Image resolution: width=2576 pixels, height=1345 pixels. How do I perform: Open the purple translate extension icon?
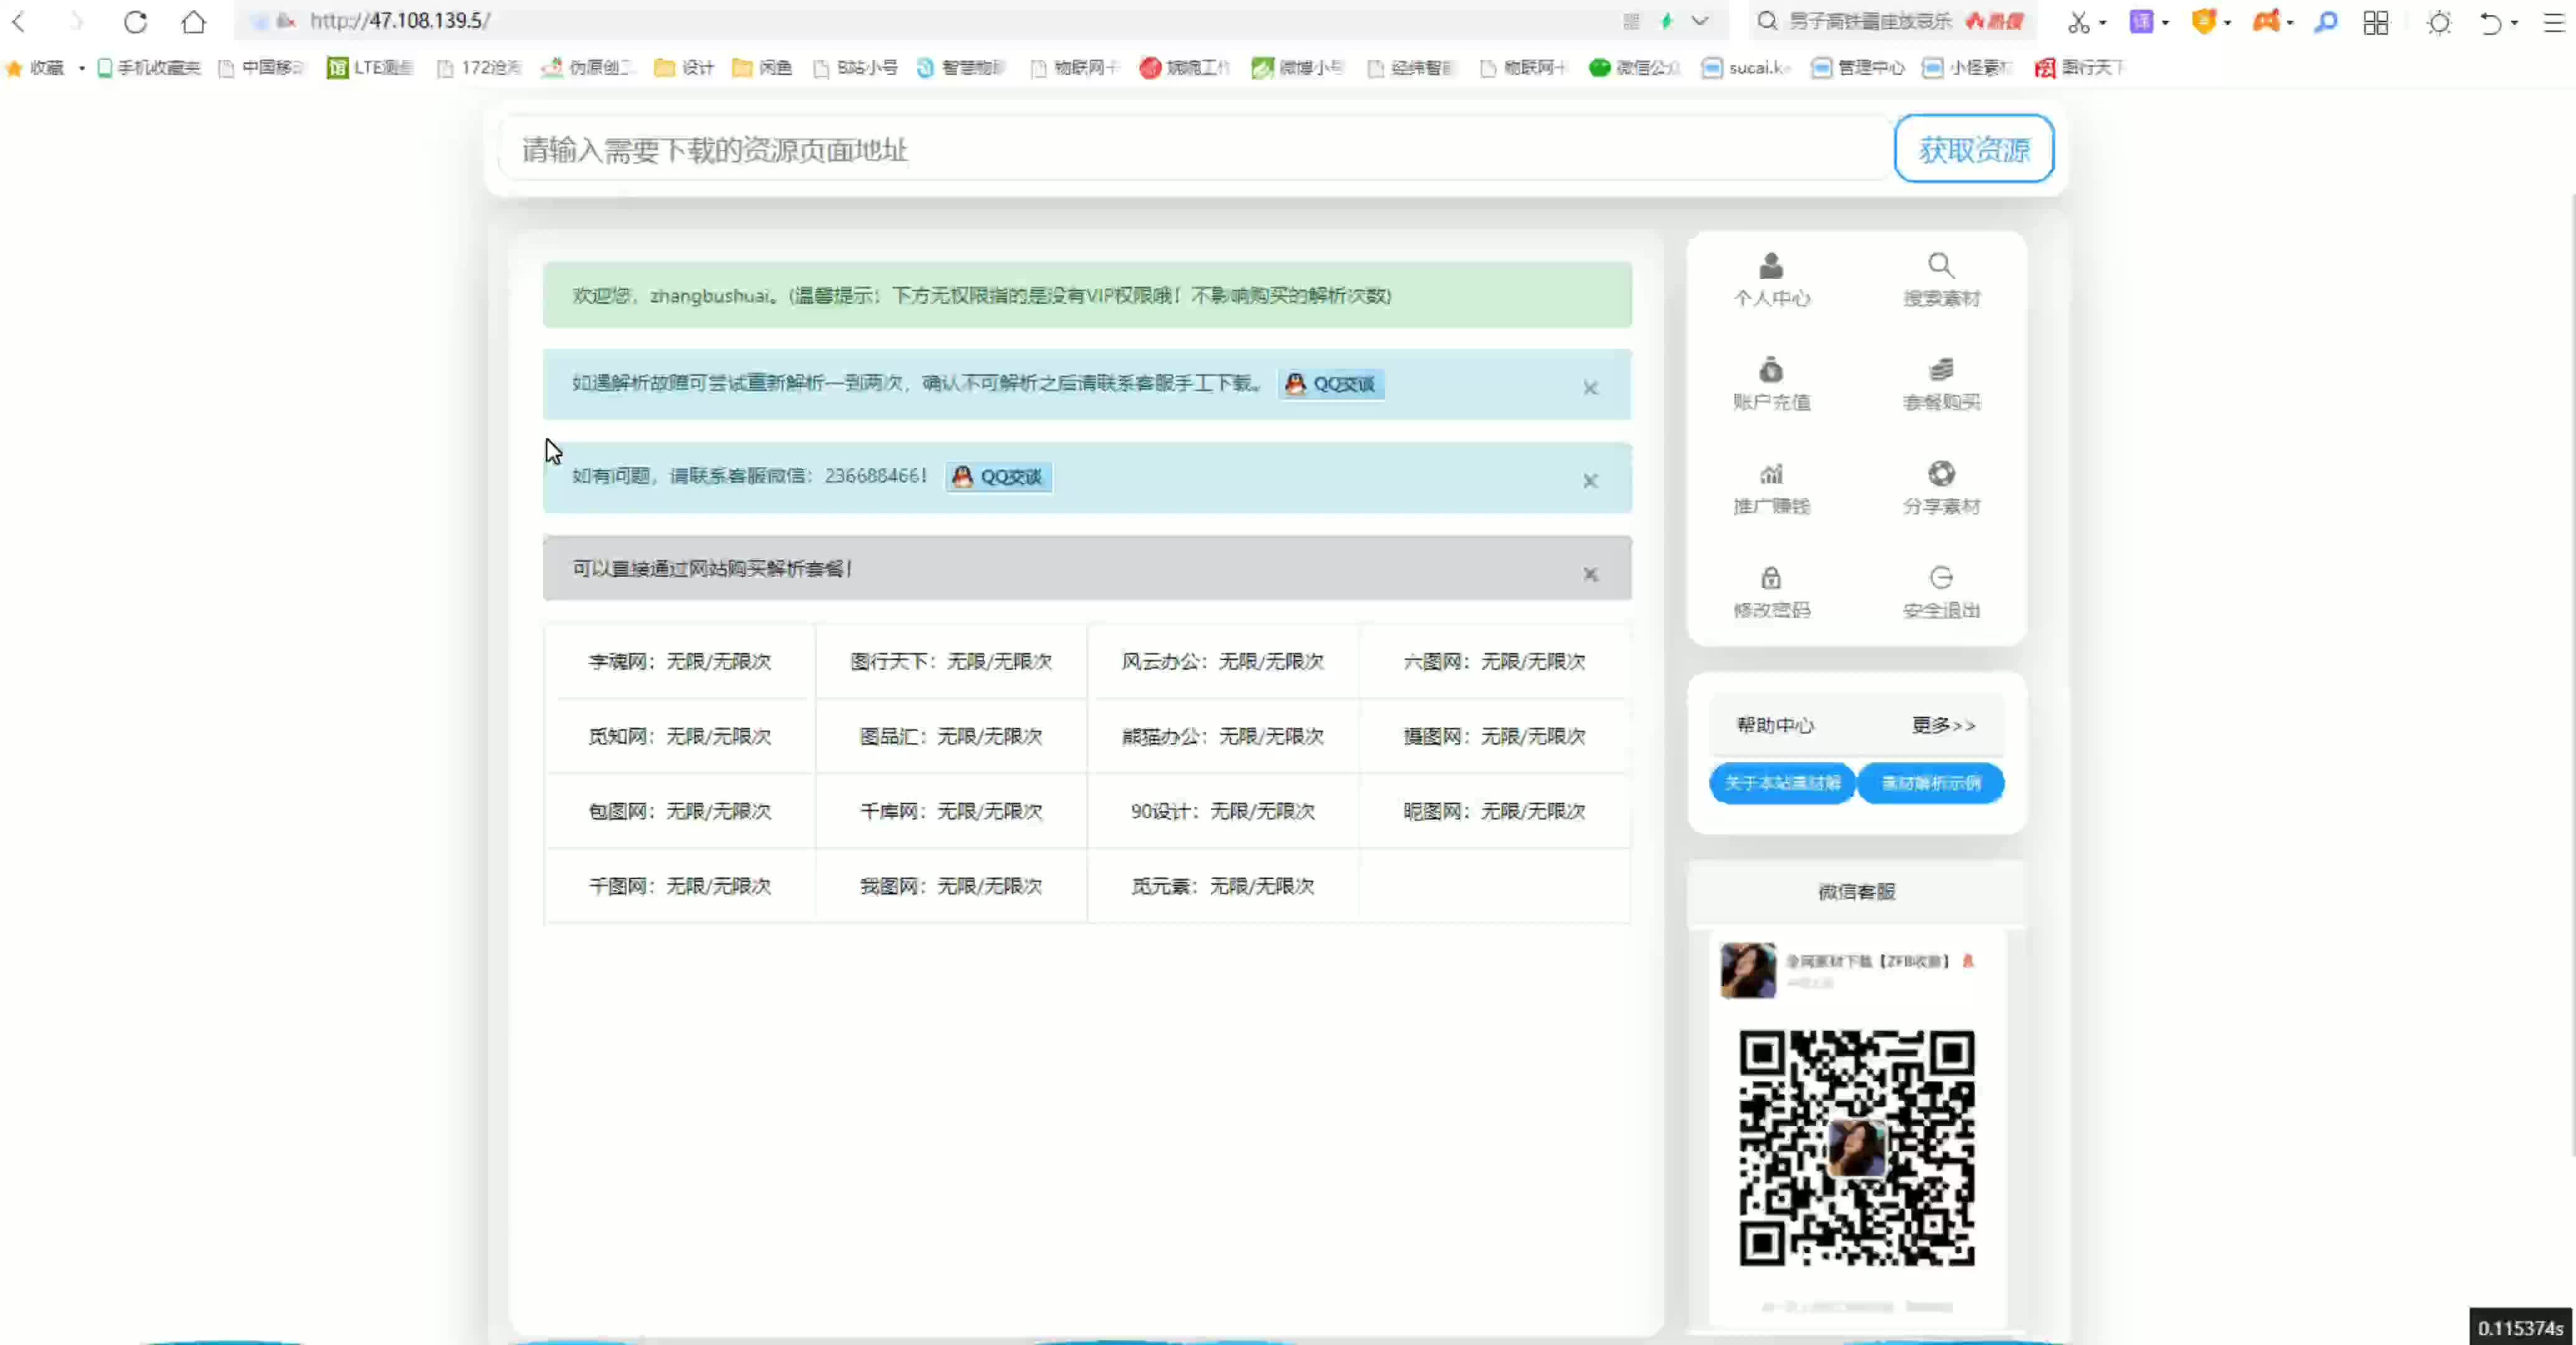pyautogui.click(x=2141, y=22)
